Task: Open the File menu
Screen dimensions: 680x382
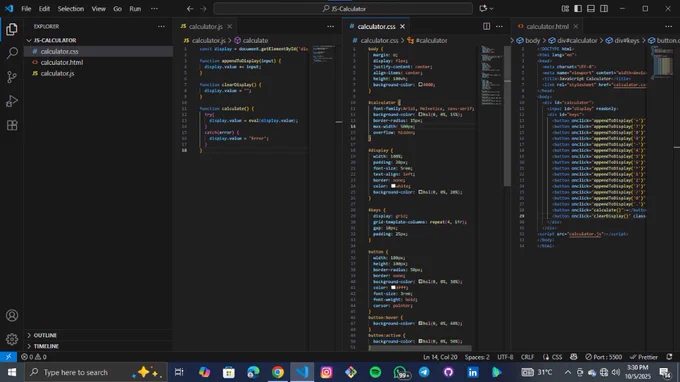Action: [26, 9]
